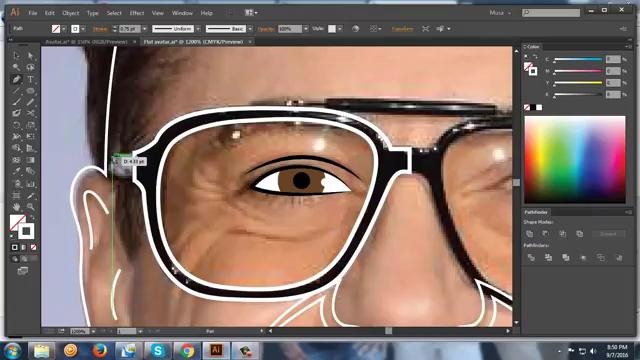Screen dimensions: 640x360
Task: Select the Blend tool
Action: (x=30, y=171)
